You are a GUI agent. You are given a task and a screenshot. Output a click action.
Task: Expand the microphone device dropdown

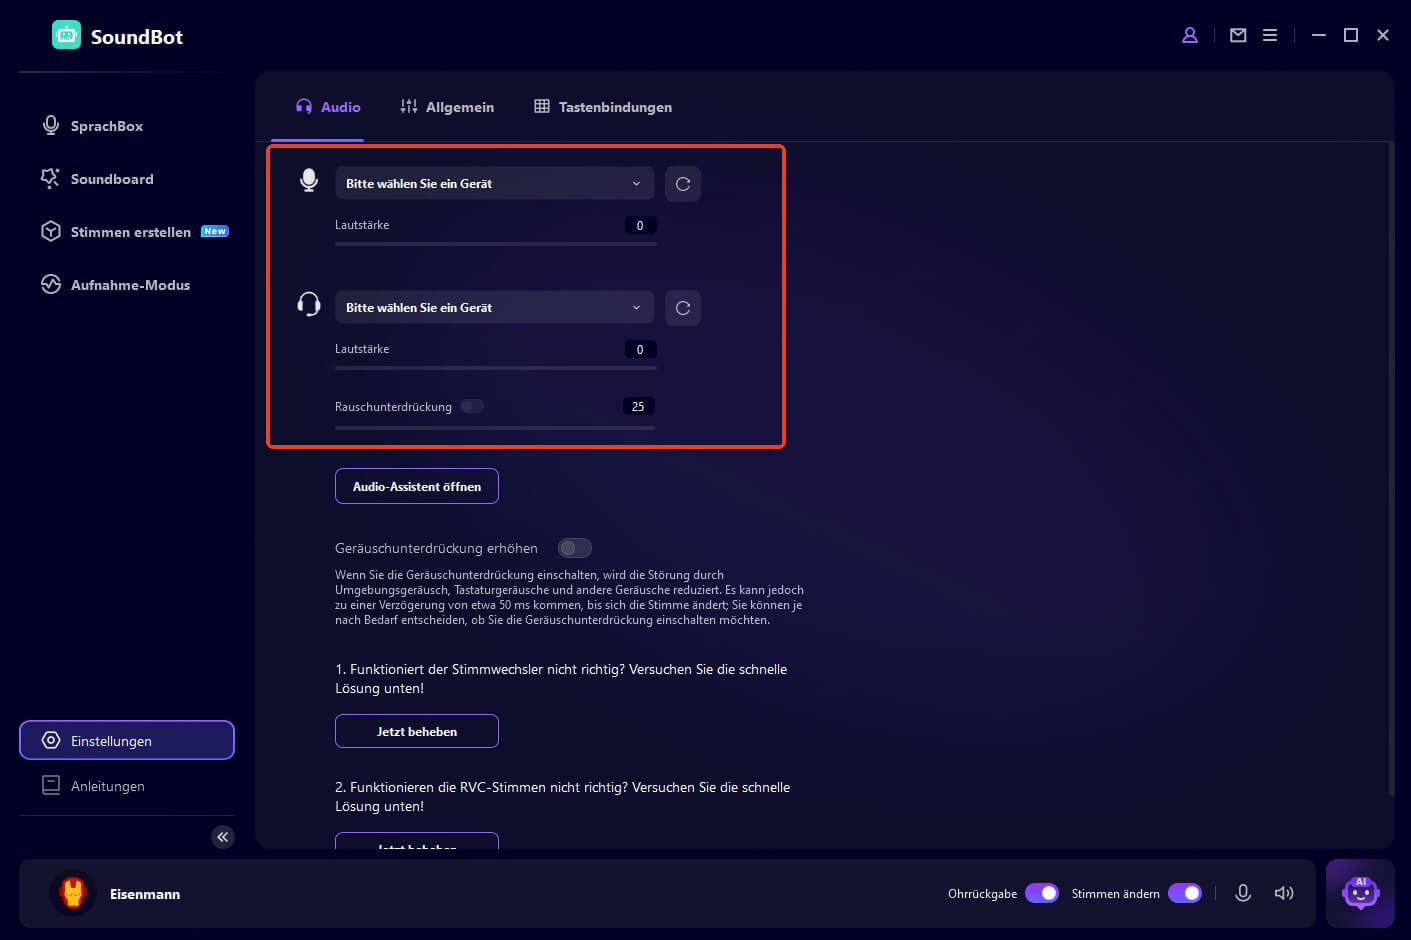pyautogui.click(x=494, y=184)
